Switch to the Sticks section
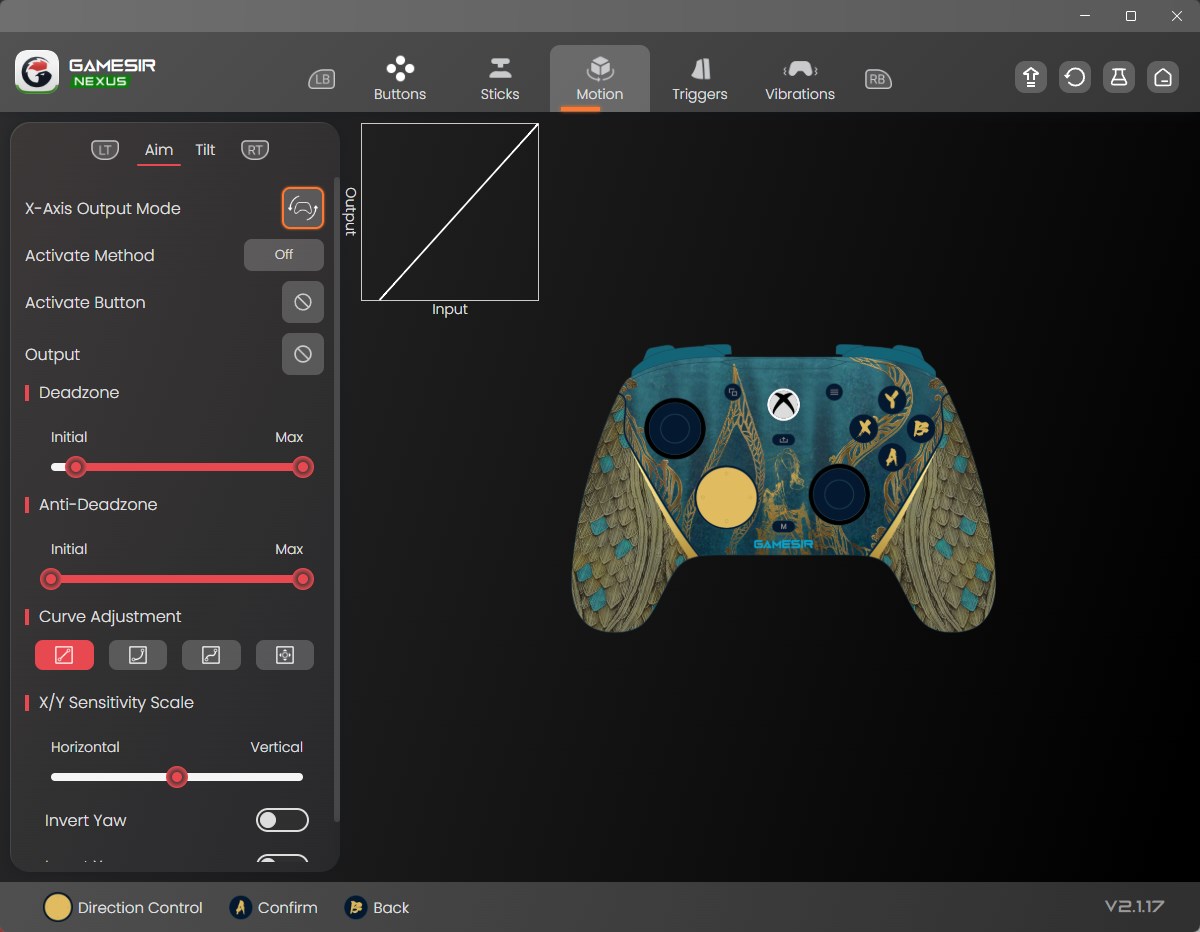Viewport: 1200px width, 932px height. pyautogui.click(x=499, y=78)
